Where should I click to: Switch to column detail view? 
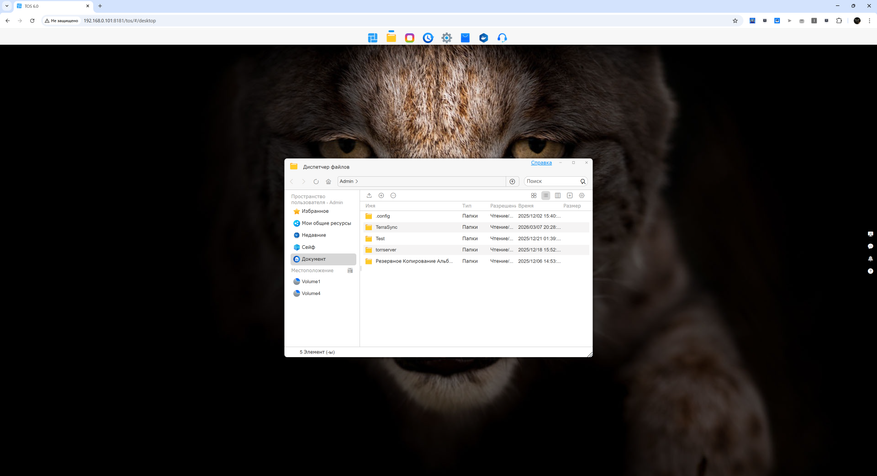[x=558, y=195]
